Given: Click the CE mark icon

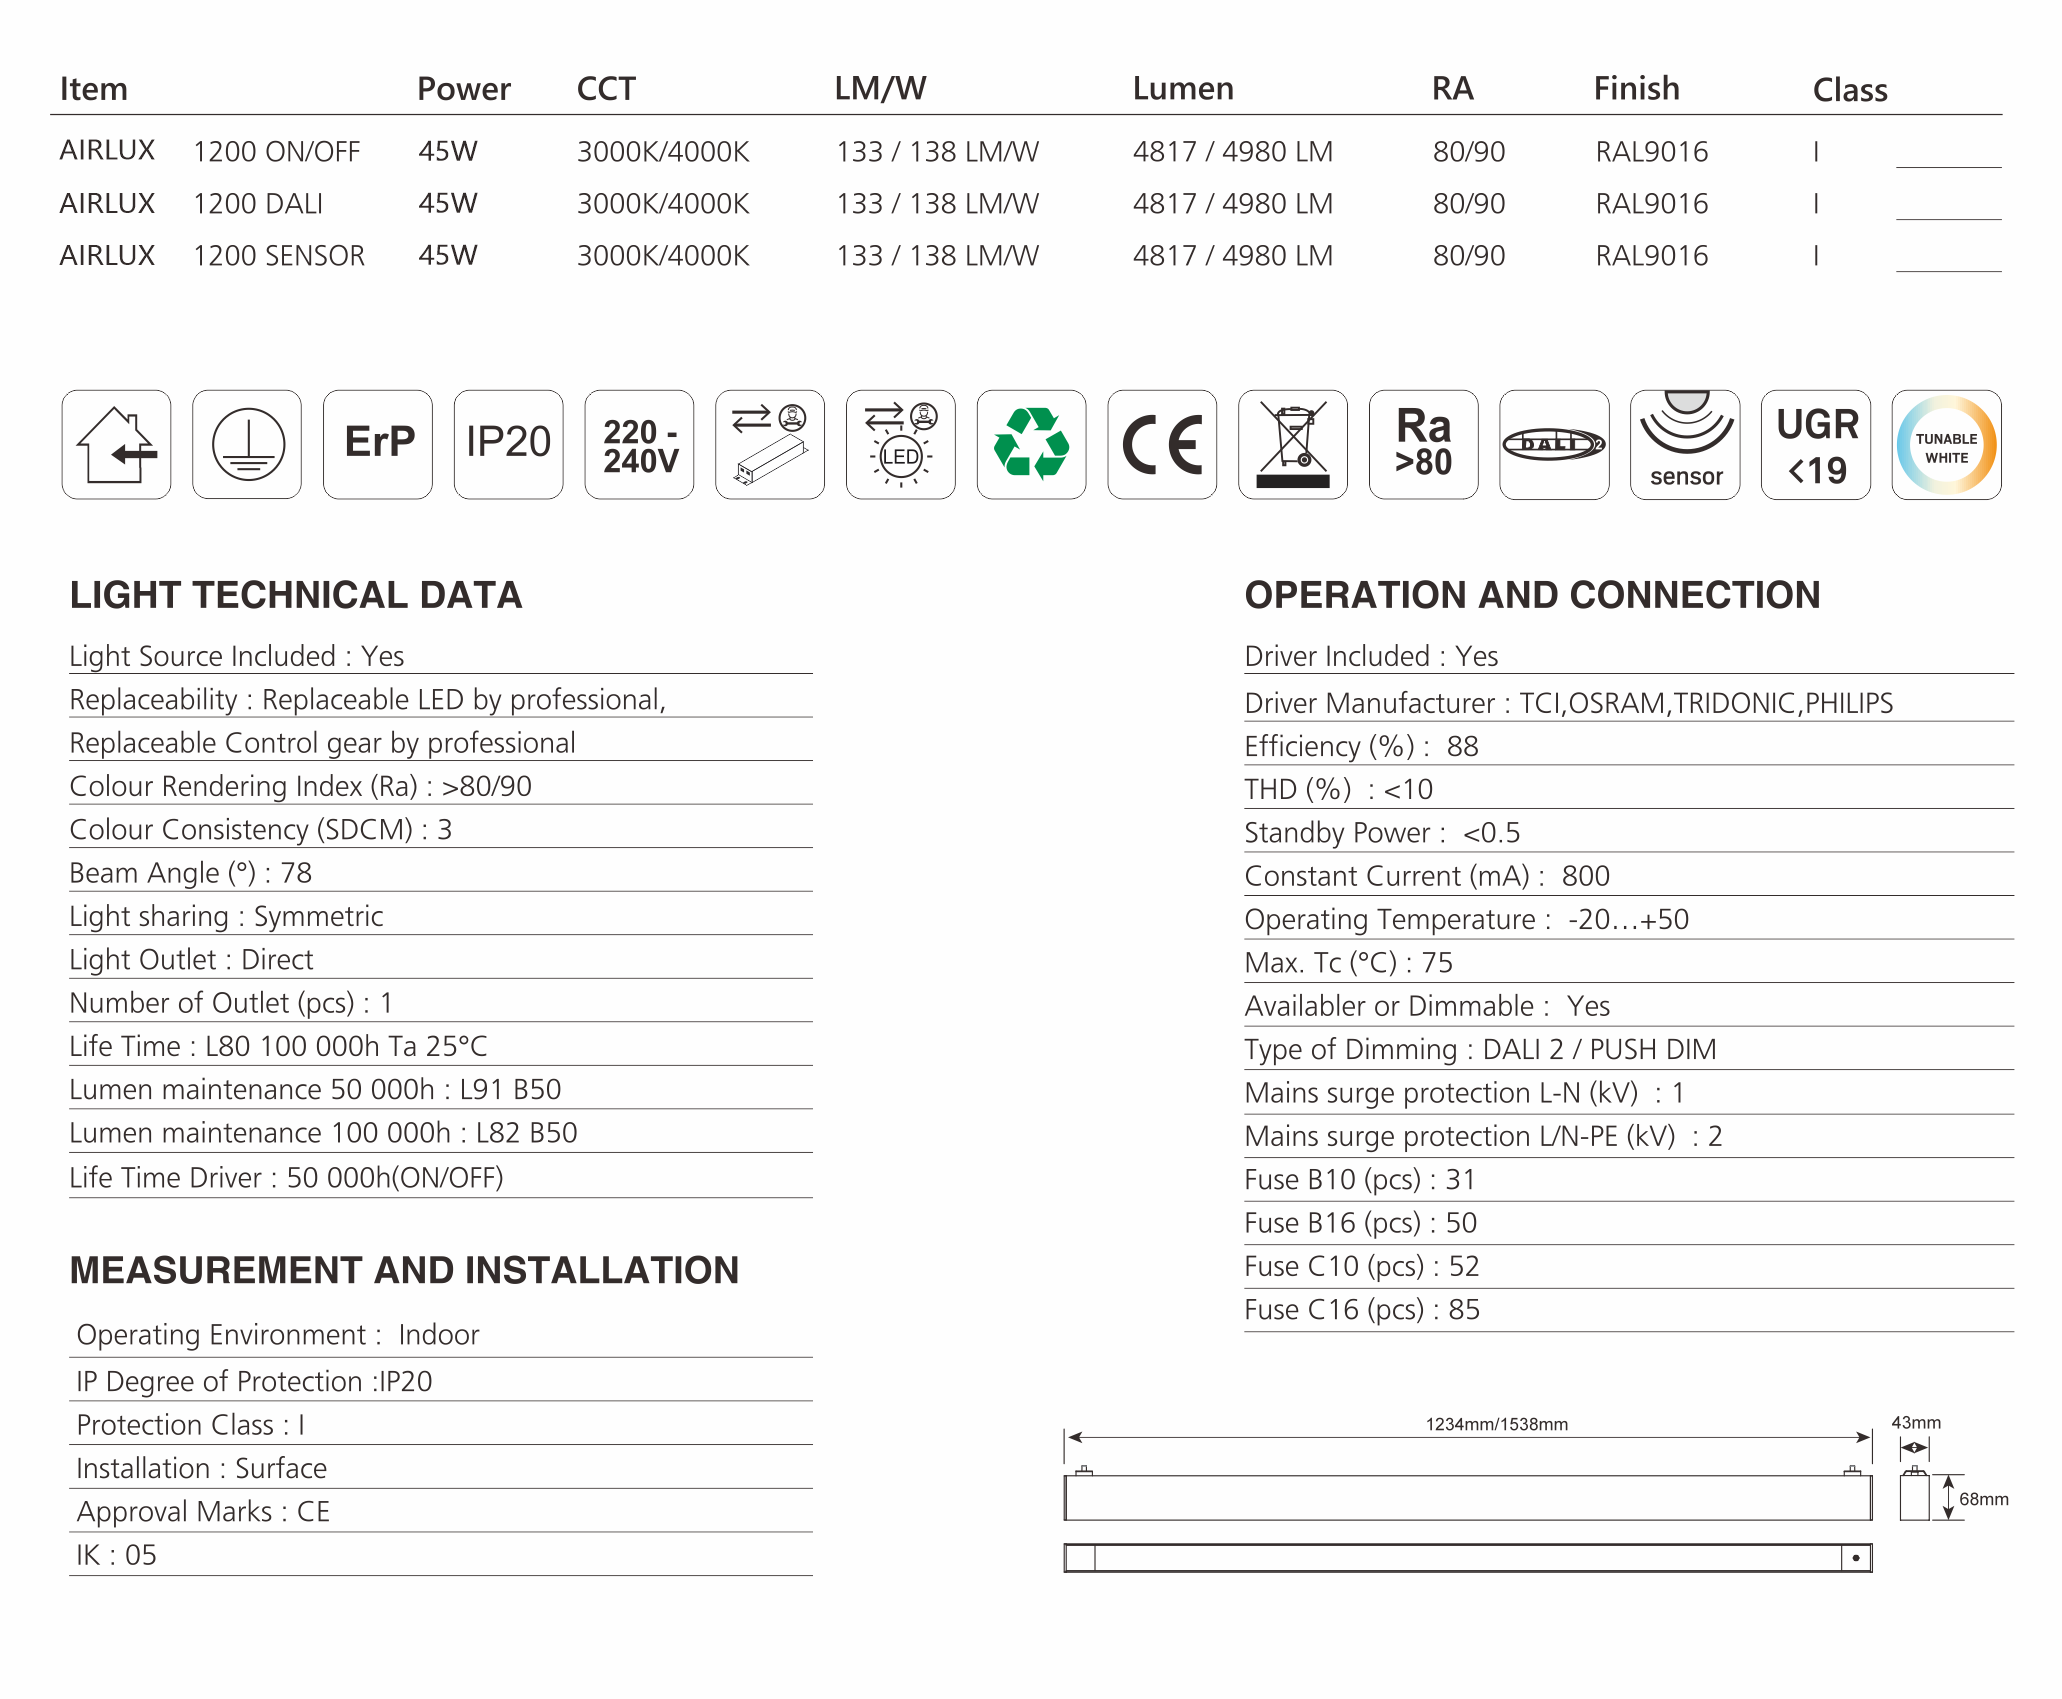Looking at the screenshot, I should point(1162,445).
